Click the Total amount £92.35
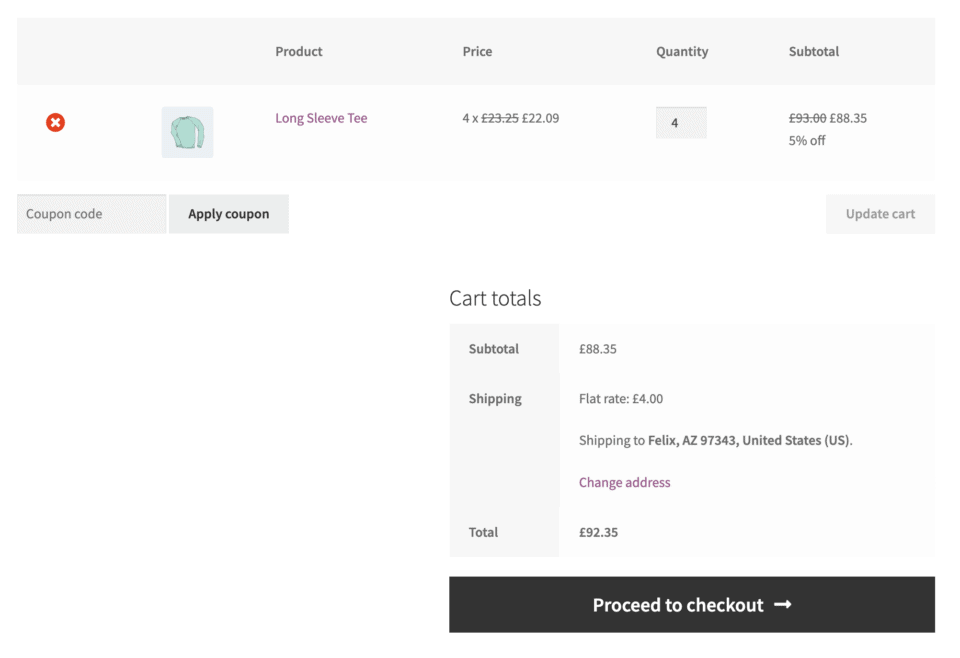The image size is (960, 658). coord(598,532)
